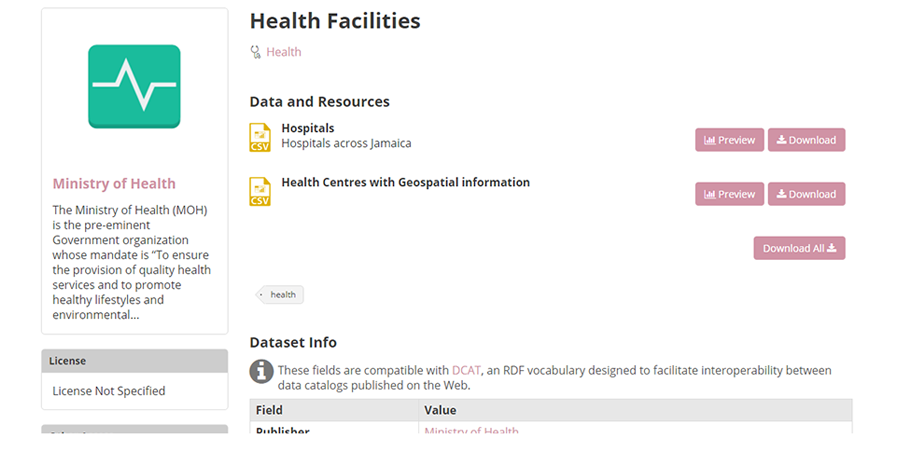The image size is (900, 475).
Task: Open the DCAT vocabulary link
Action: 466,371
